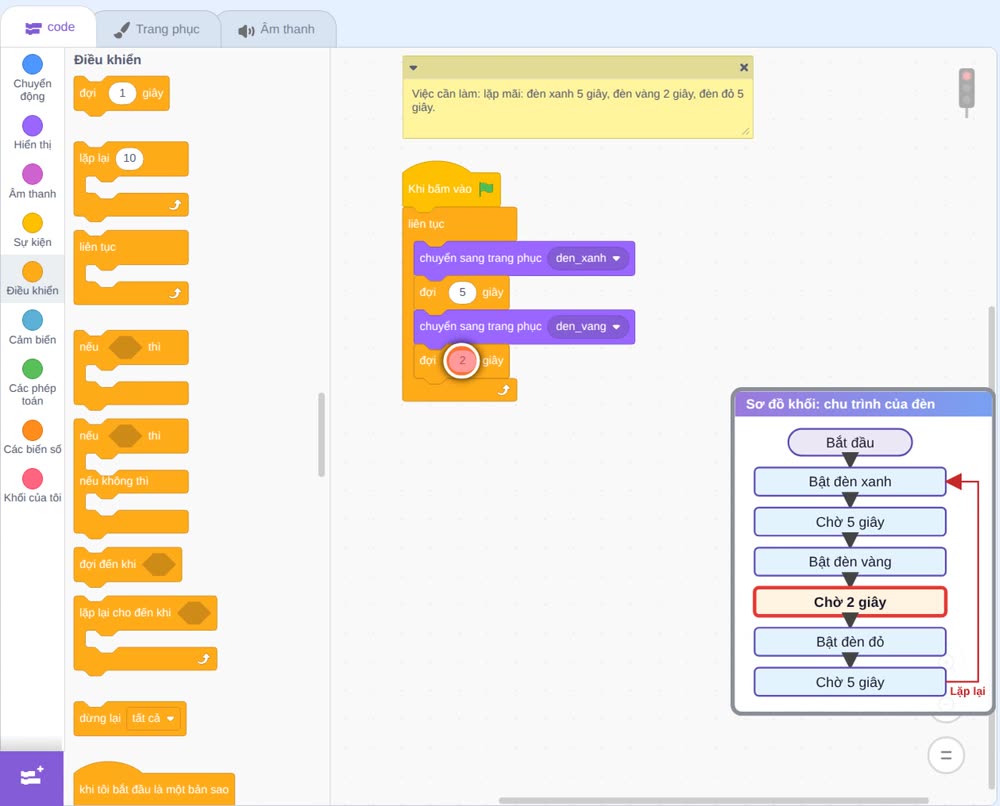This screenshot has width=1000, height=806.
Task: Click the 10 value in lặp lại block
Action: point(129,158)
